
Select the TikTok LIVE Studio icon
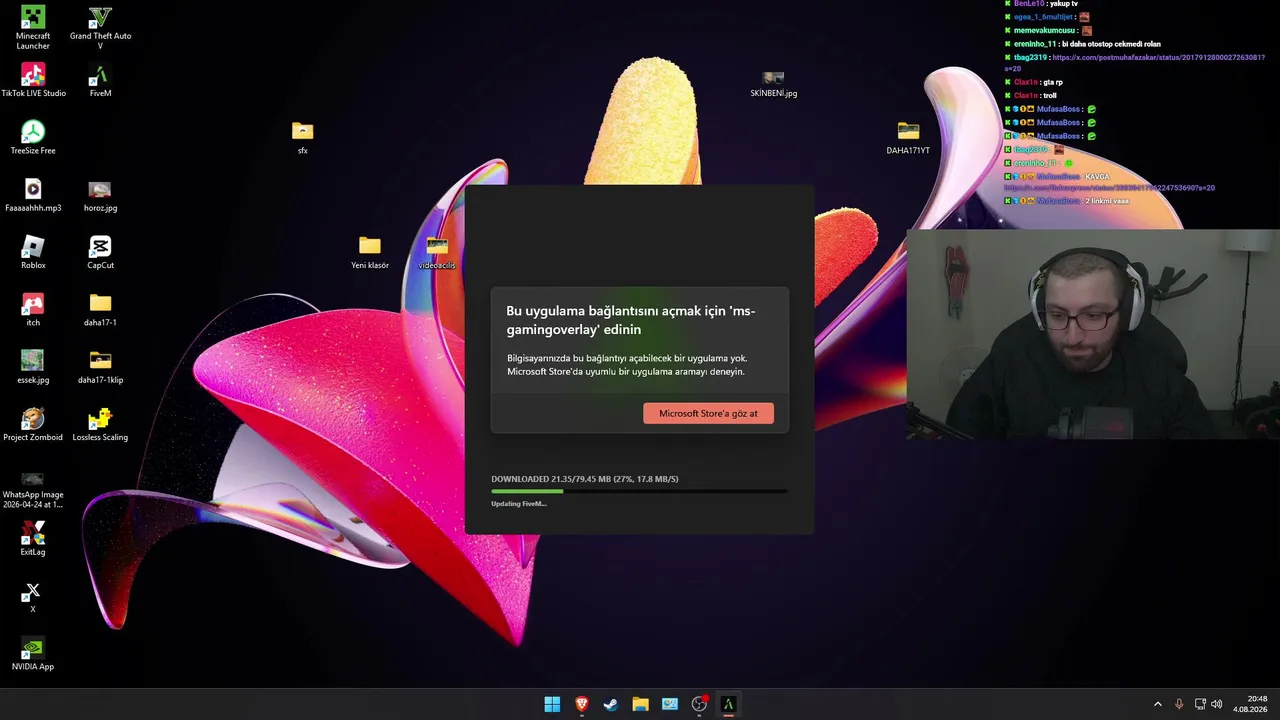point(33,80)
